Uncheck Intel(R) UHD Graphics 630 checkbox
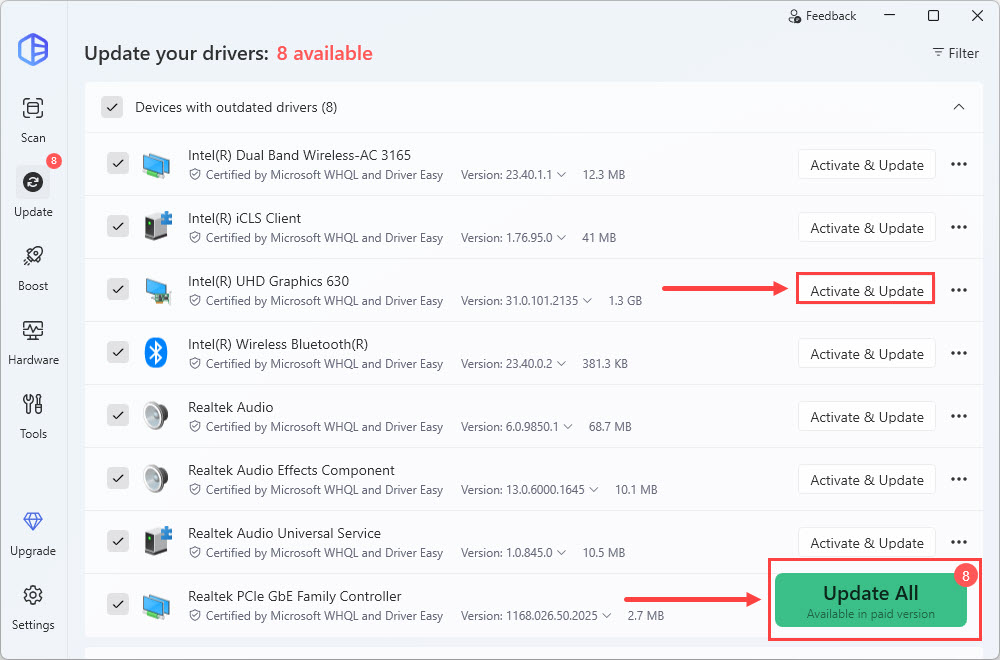 pyautogui.click(x=118, y=290)
